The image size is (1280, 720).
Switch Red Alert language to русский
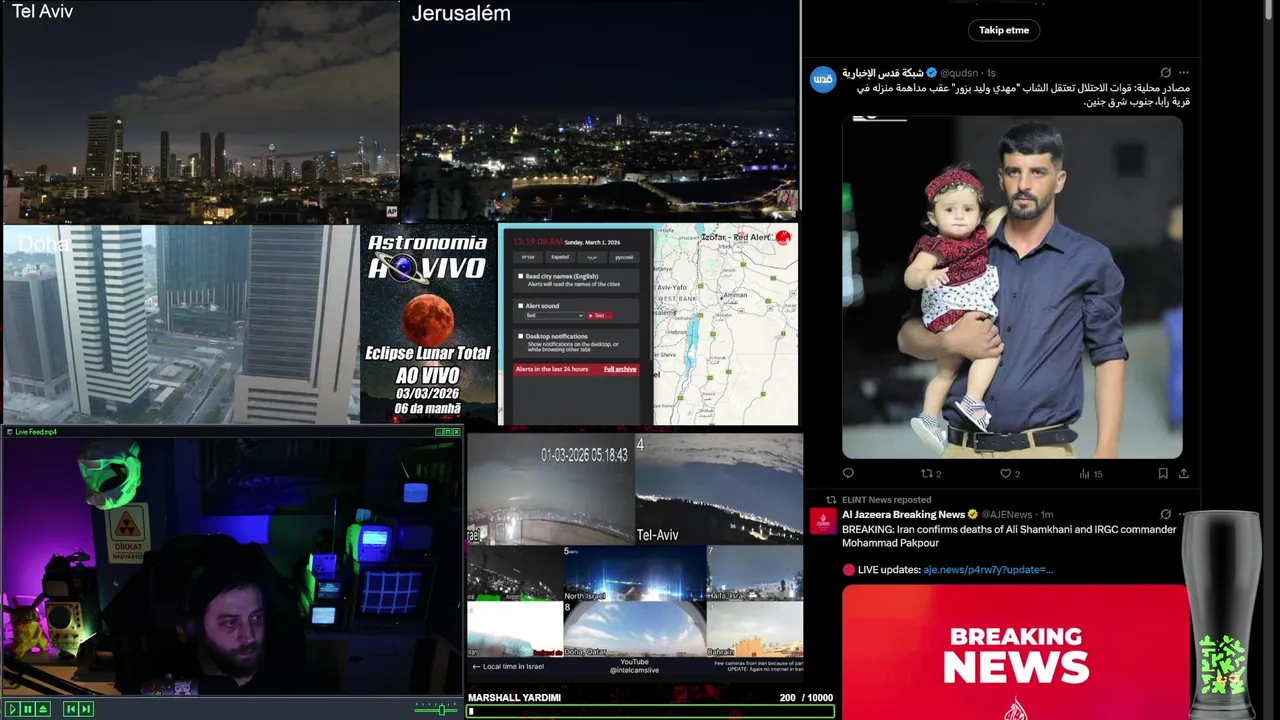click(x=624, y=257)
